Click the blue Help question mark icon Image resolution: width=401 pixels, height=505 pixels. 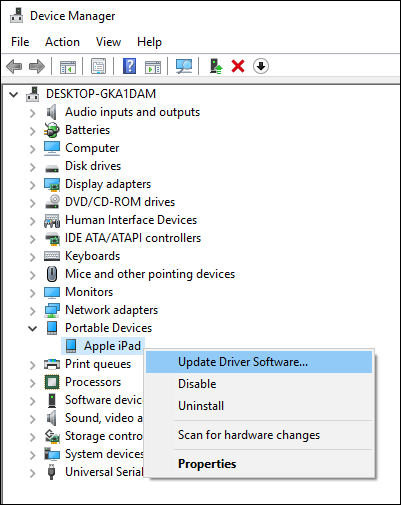coord(129,66)
